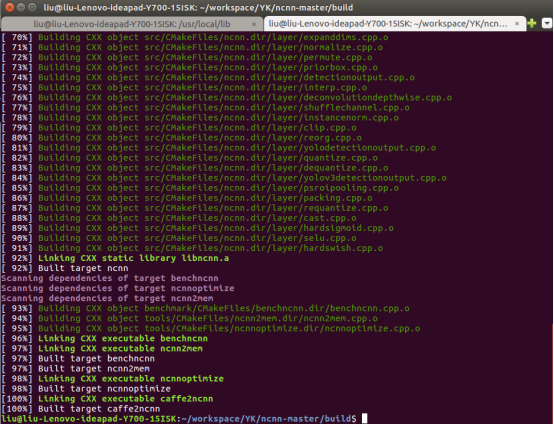Screen dimensions: 554x424
Task: Click the line building expanddims.cpp.o
Action: tap(195, 37)
